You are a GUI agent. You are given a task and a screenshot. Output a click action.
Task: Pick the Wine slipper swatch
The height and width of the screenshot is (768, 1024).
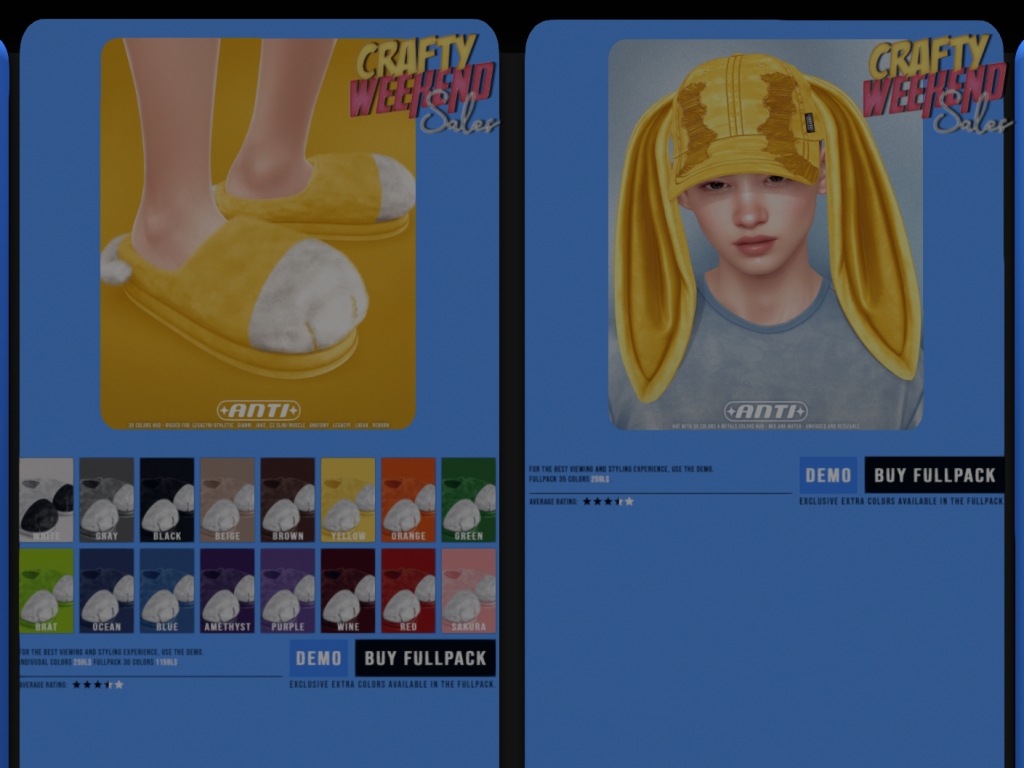(x=348, y=590)
